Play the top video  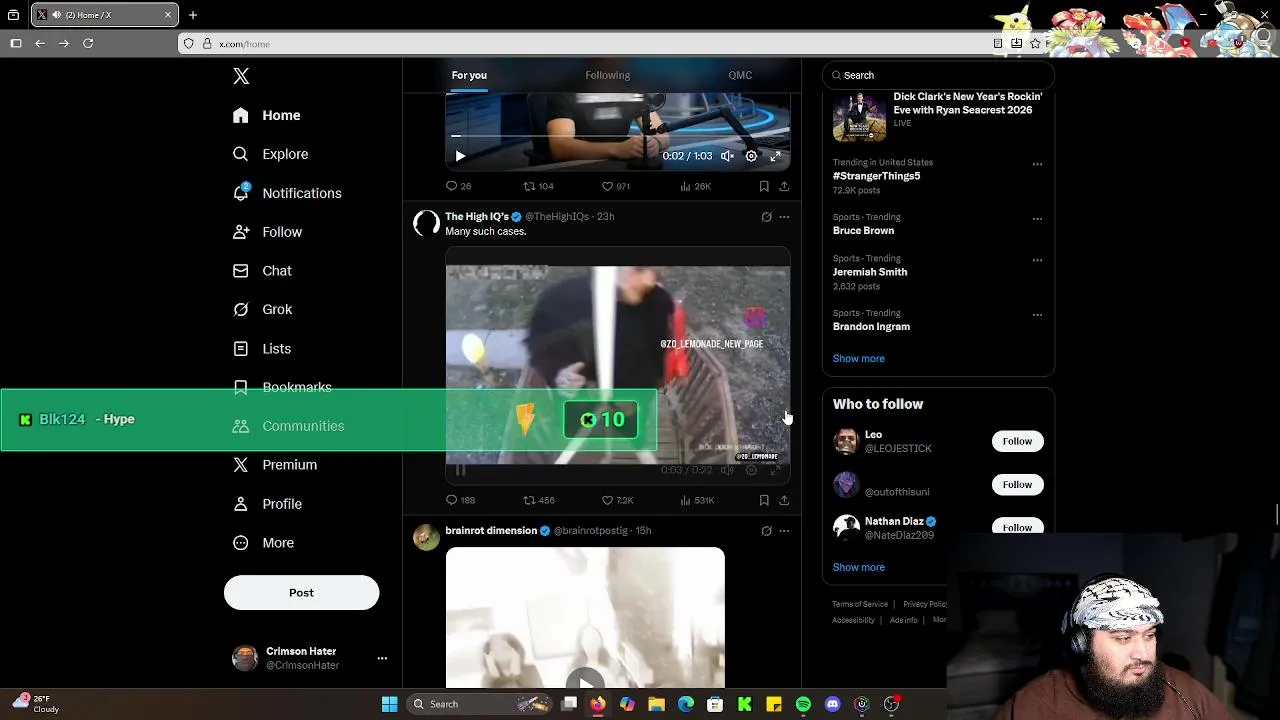point(460,156)
